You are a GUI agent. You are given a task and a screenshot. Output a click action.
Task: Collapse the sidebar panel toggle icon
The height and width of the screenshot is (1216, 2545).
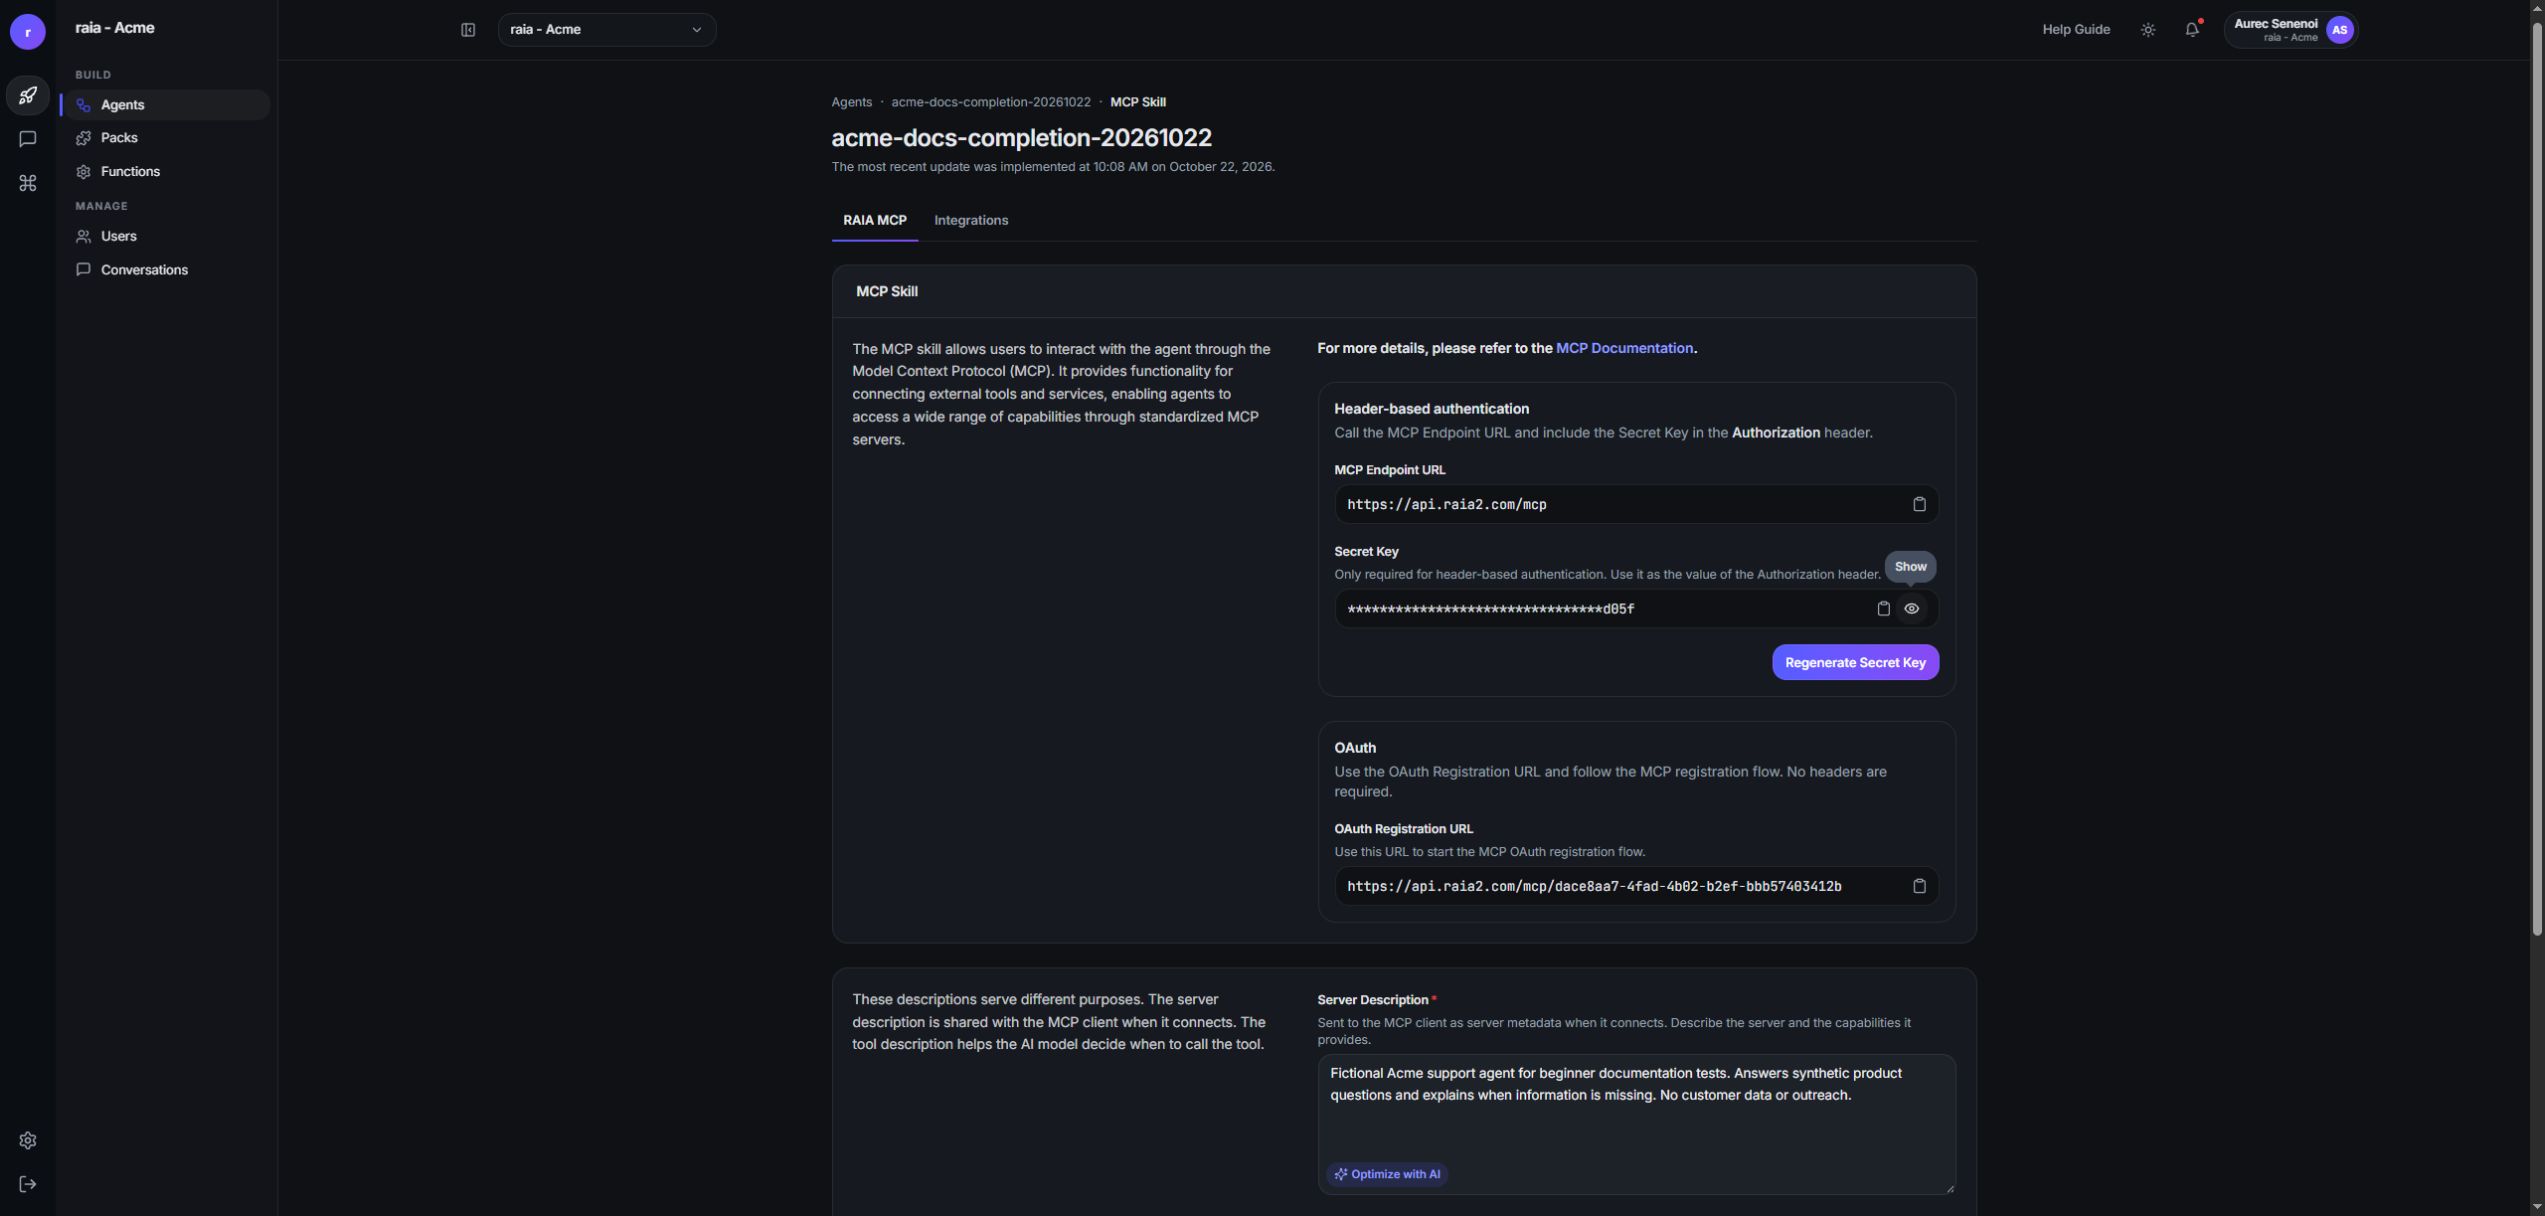[x=467, y=30]
